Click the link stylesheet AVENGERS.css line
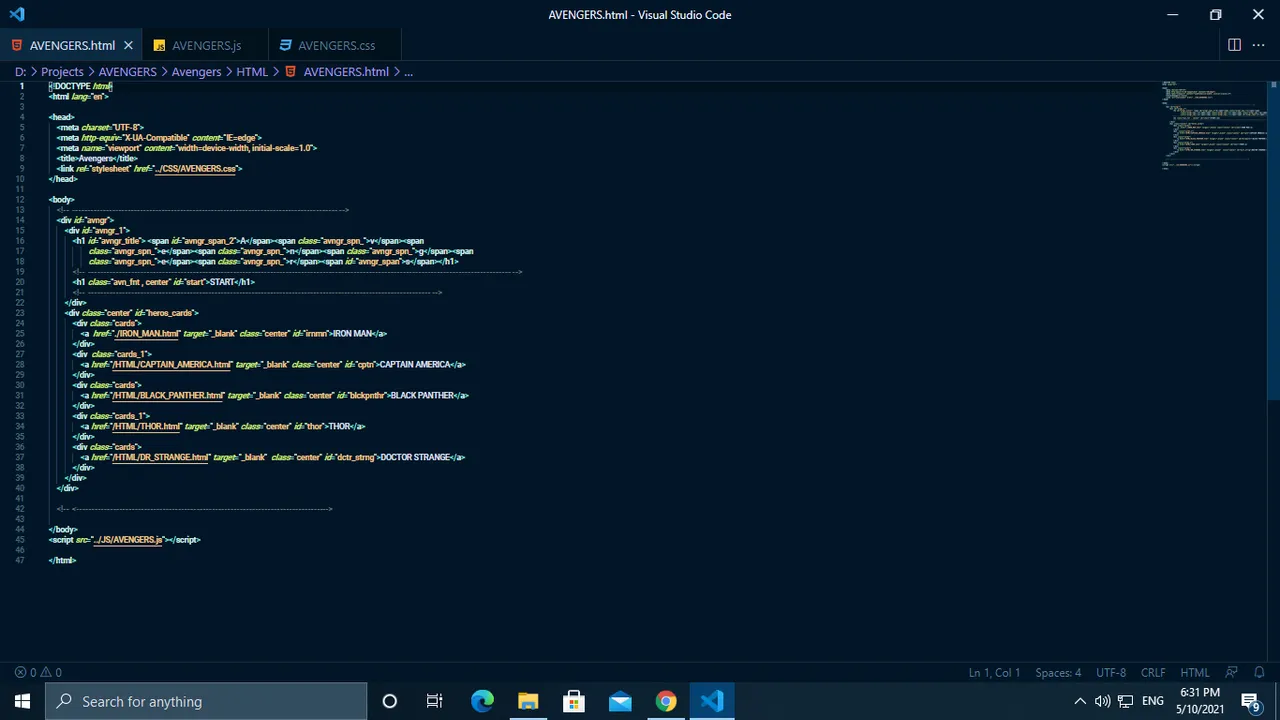Viewport: 1280px width, 720px height. pyautogui.click(x=150, y=169)
